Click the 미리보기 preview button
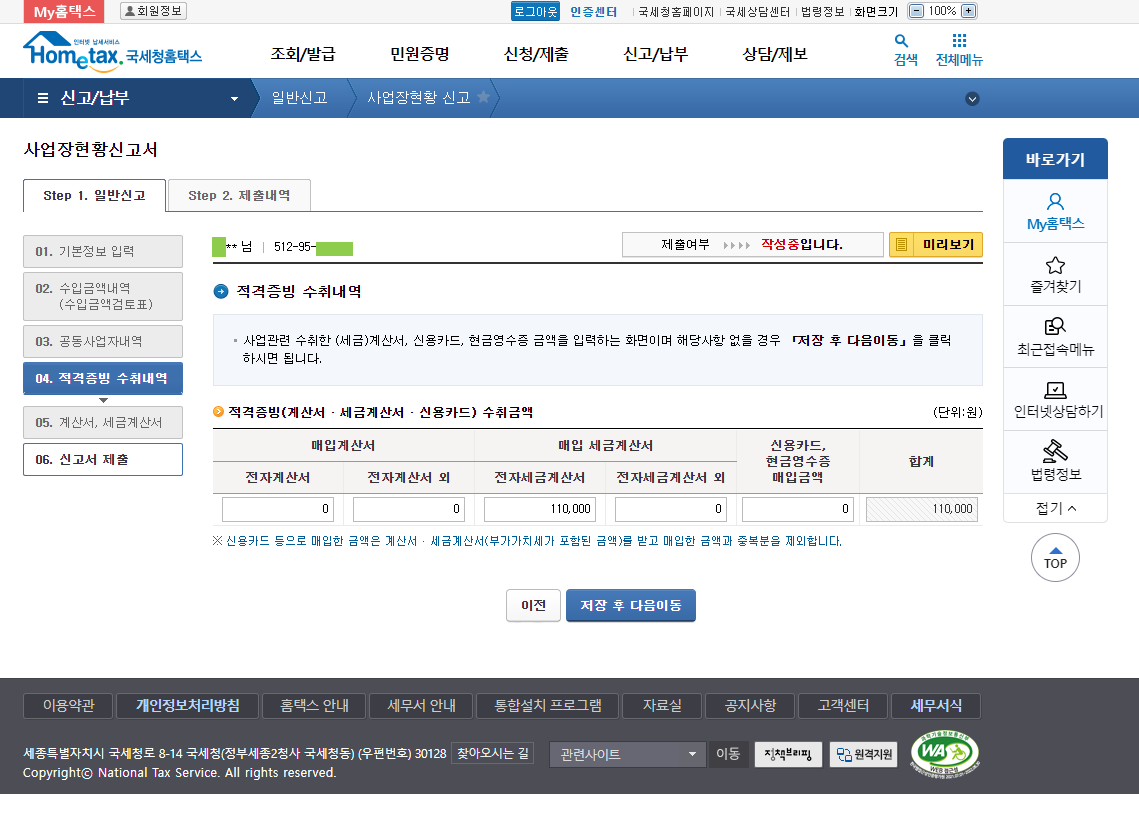Viewport: 1139px width, 816px height. point(936,245)
